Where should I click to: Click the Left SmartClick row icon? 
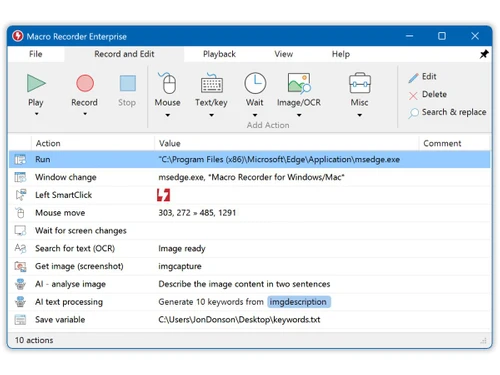21,195
